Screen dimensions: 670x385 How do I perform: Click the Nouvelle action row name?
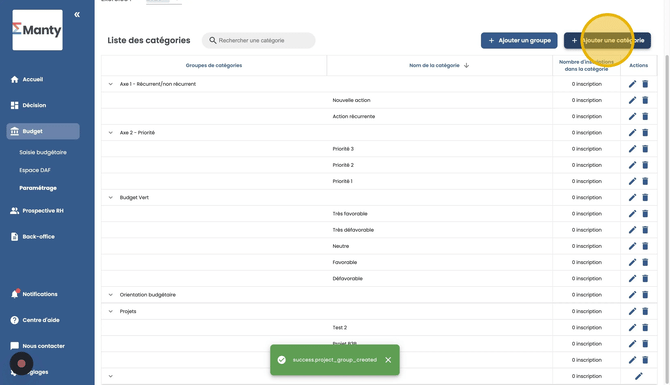coord(351,100)
